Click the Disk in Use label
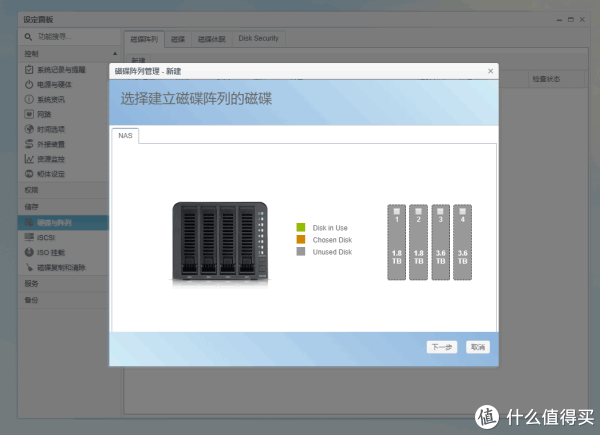The image size is (600, 435). click(x=330, y=228)
